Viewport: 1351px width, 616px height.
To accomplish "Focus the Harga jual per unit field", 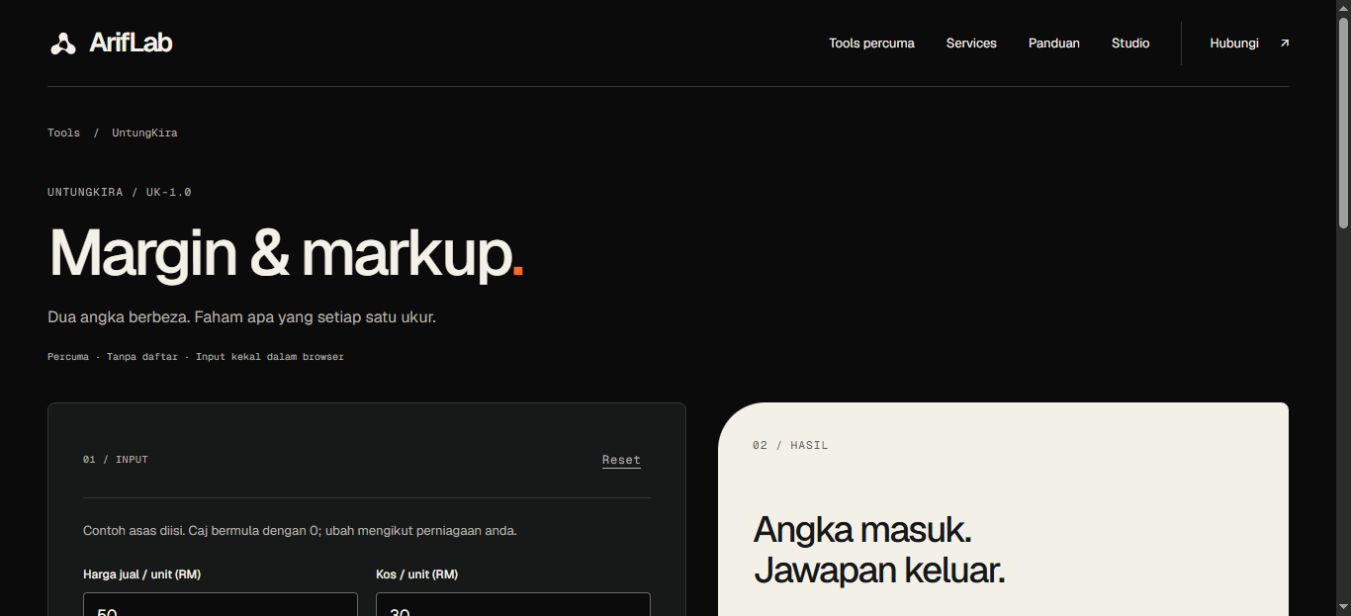I will click(x=220, y=604).
